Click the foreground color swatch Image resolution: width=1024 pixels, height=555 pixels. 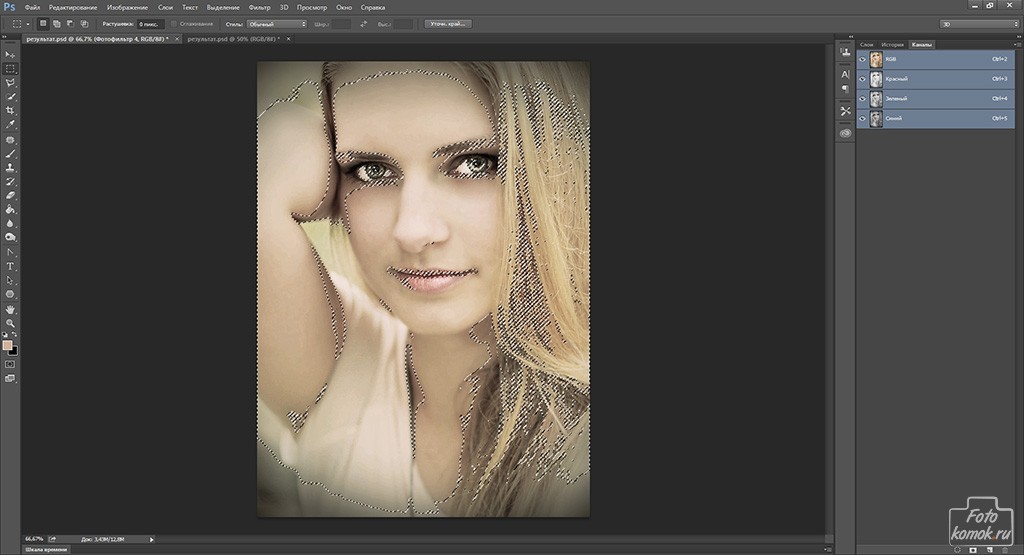point(8,345)
